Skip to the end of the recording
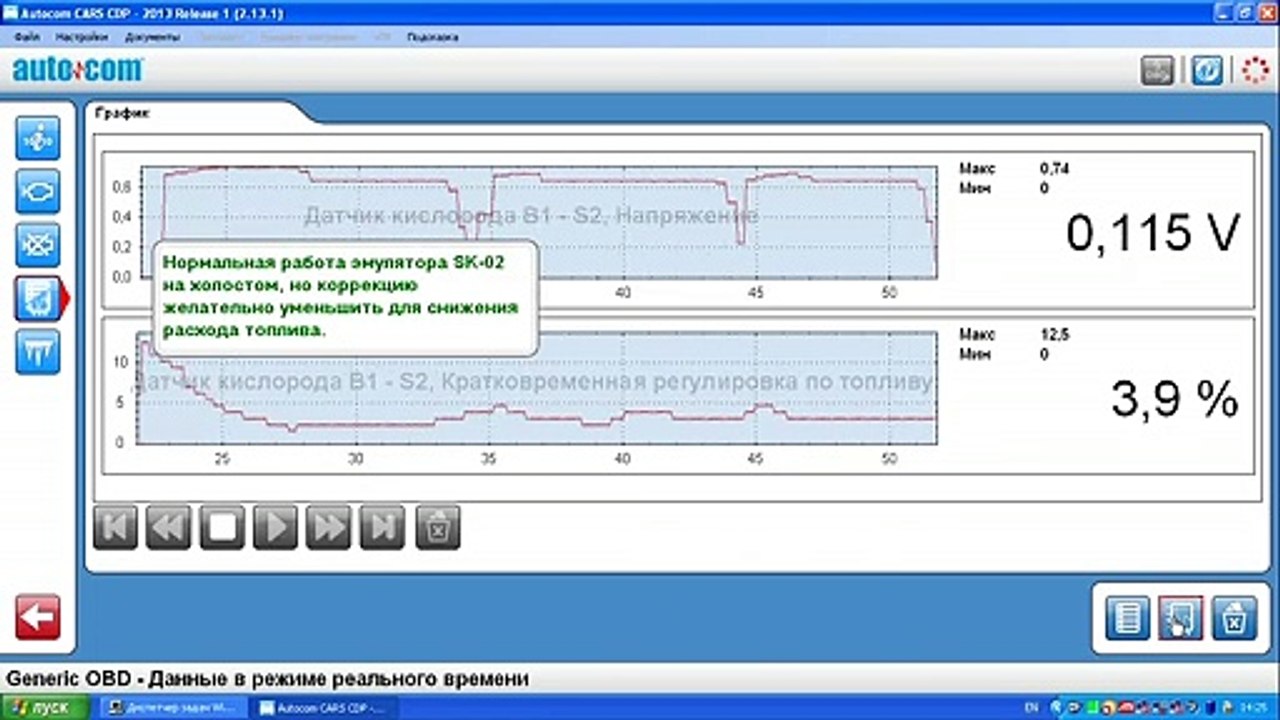 (x=383, y=527)
